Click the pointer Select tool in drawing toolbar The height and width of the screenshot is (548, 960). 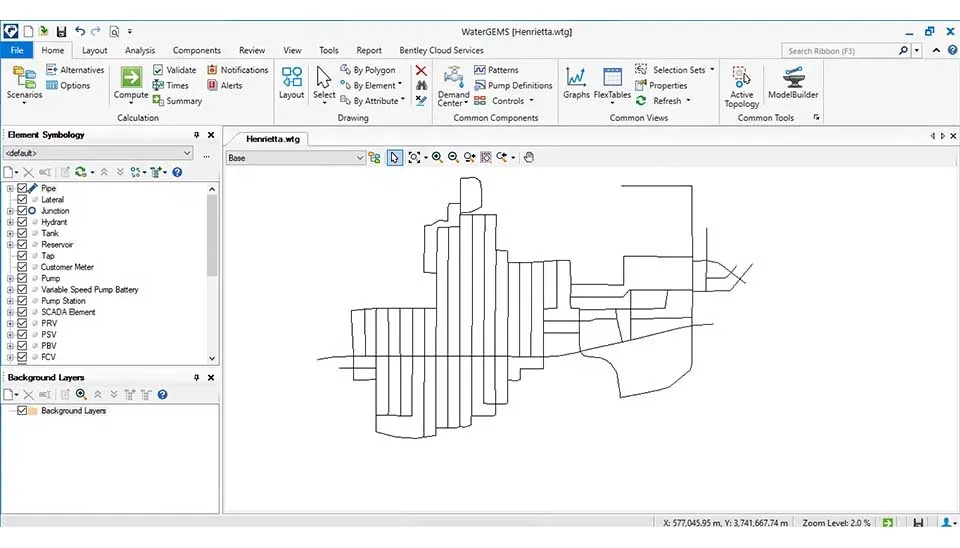(x=394, y=157)
